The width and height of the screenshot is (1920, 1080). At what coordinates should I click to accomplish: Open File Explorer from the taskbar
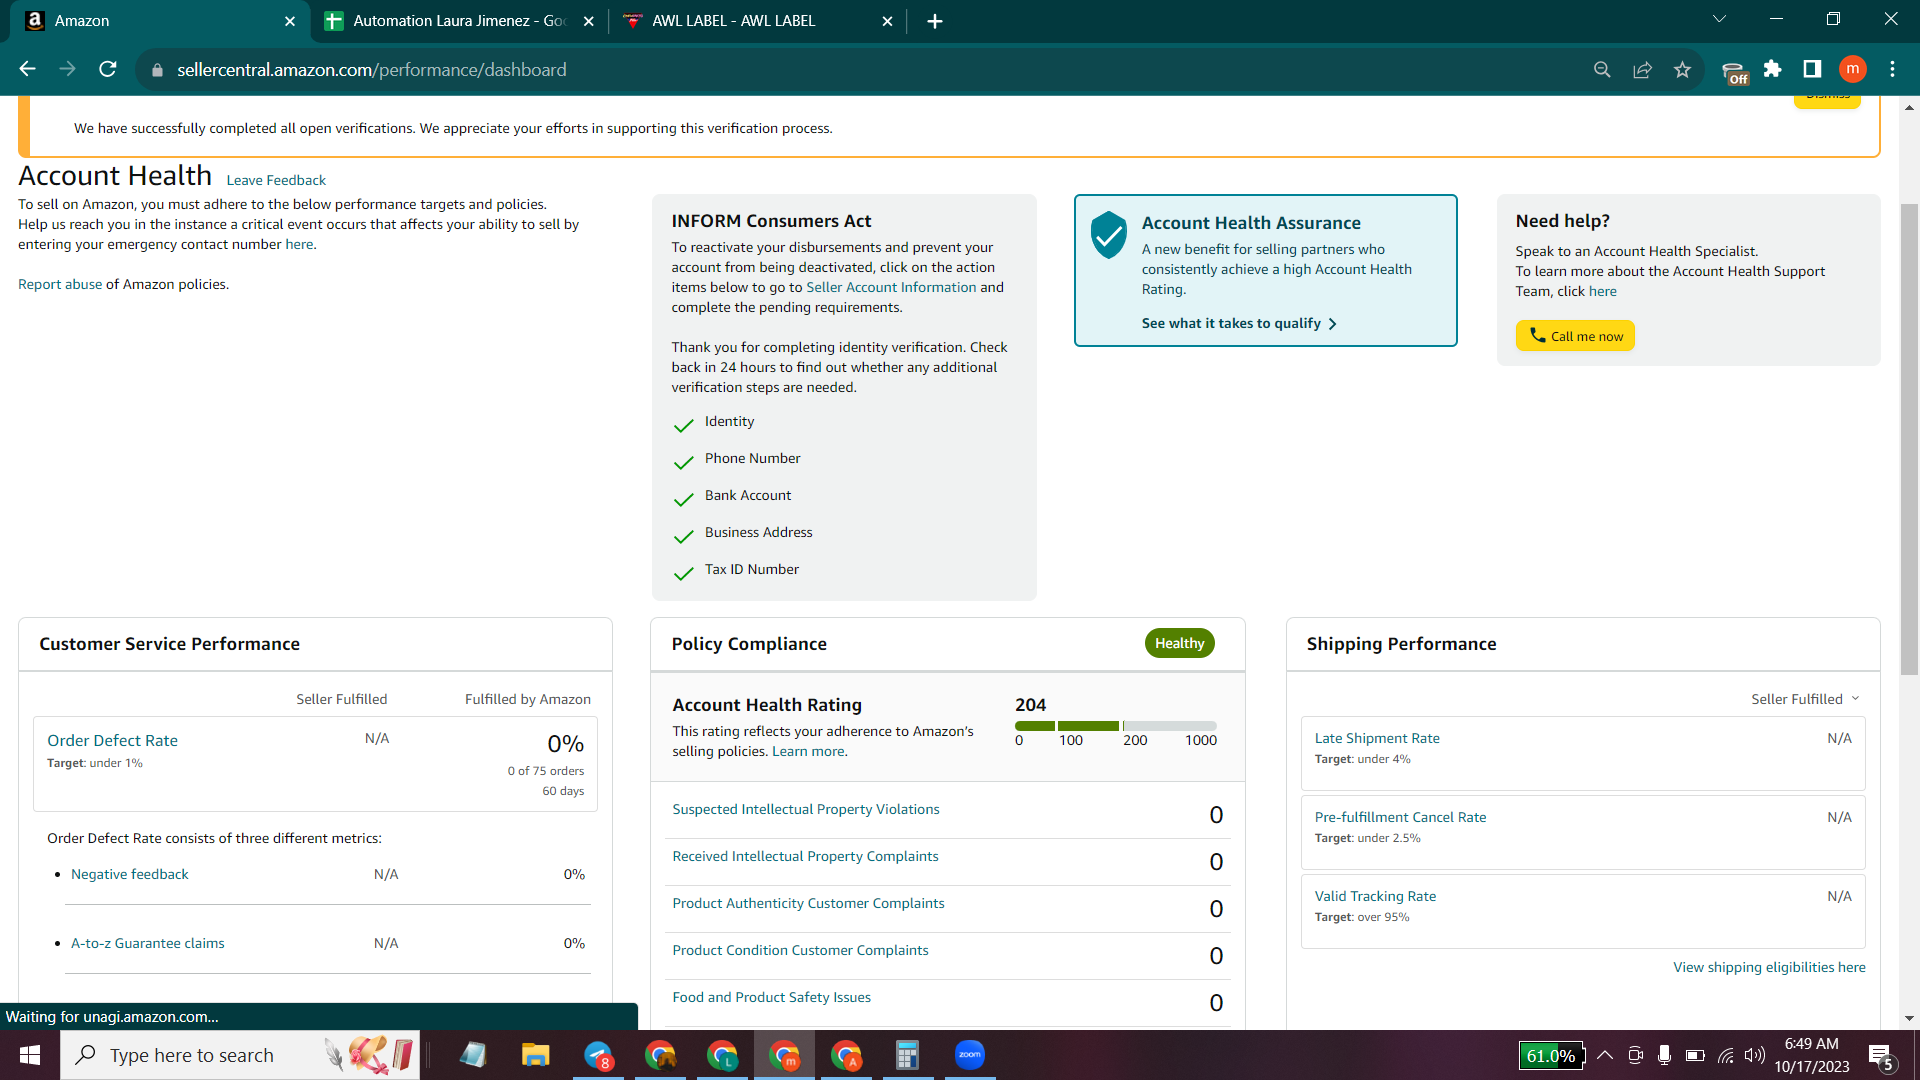tap(535, 1055)
